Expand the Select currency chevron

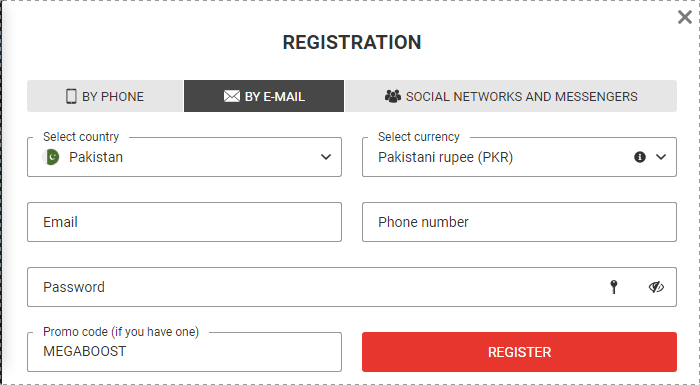click(661, 157)
